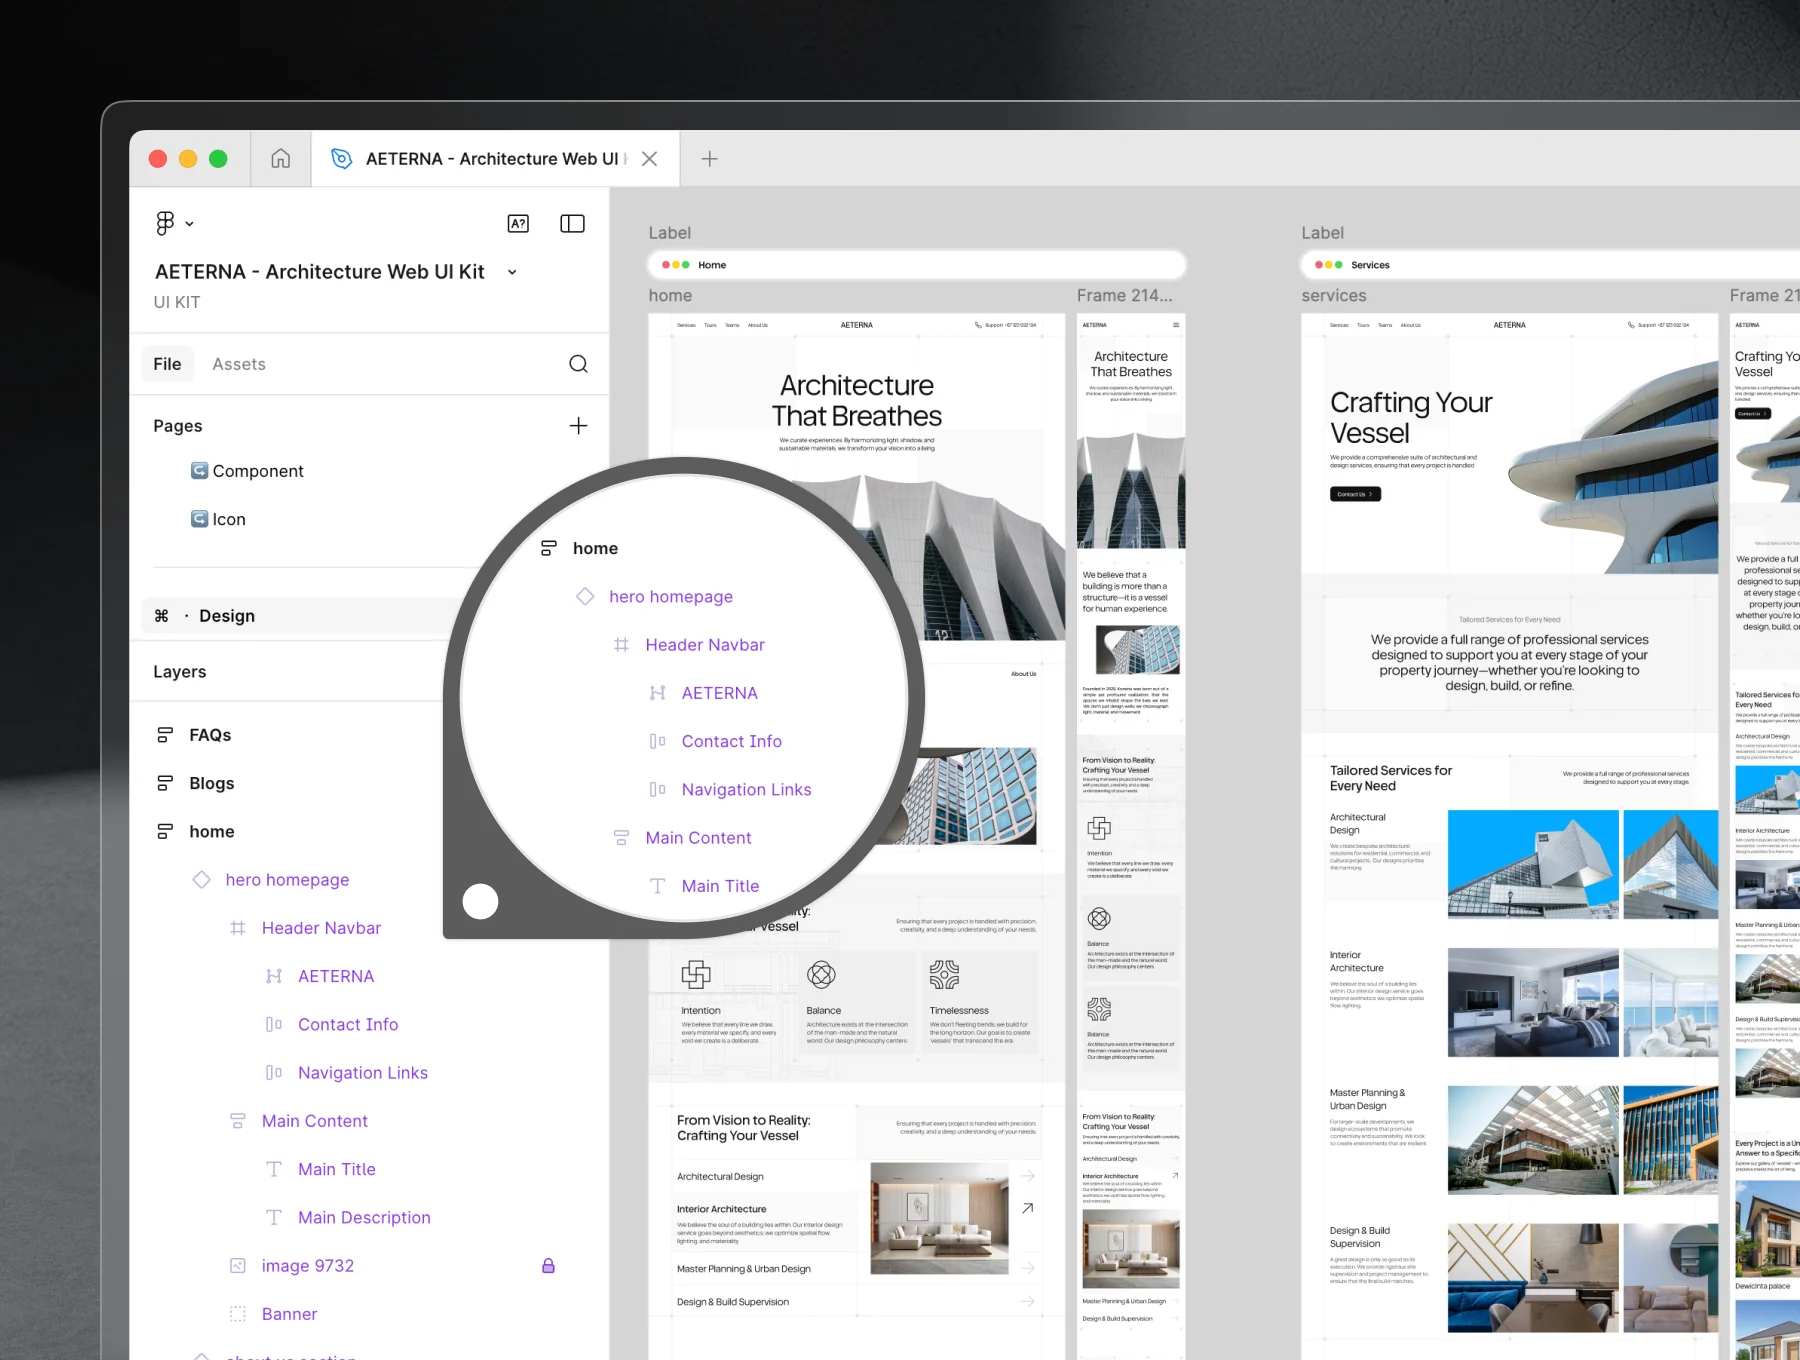Click AETERNA layer icon in Layers panel

(274, 976)
